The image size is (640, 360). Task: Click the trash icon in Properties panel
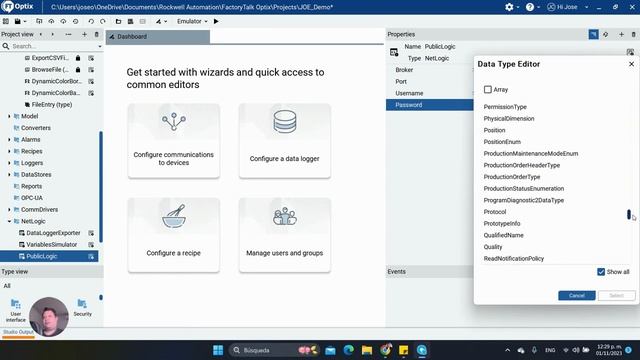(633, 35)
